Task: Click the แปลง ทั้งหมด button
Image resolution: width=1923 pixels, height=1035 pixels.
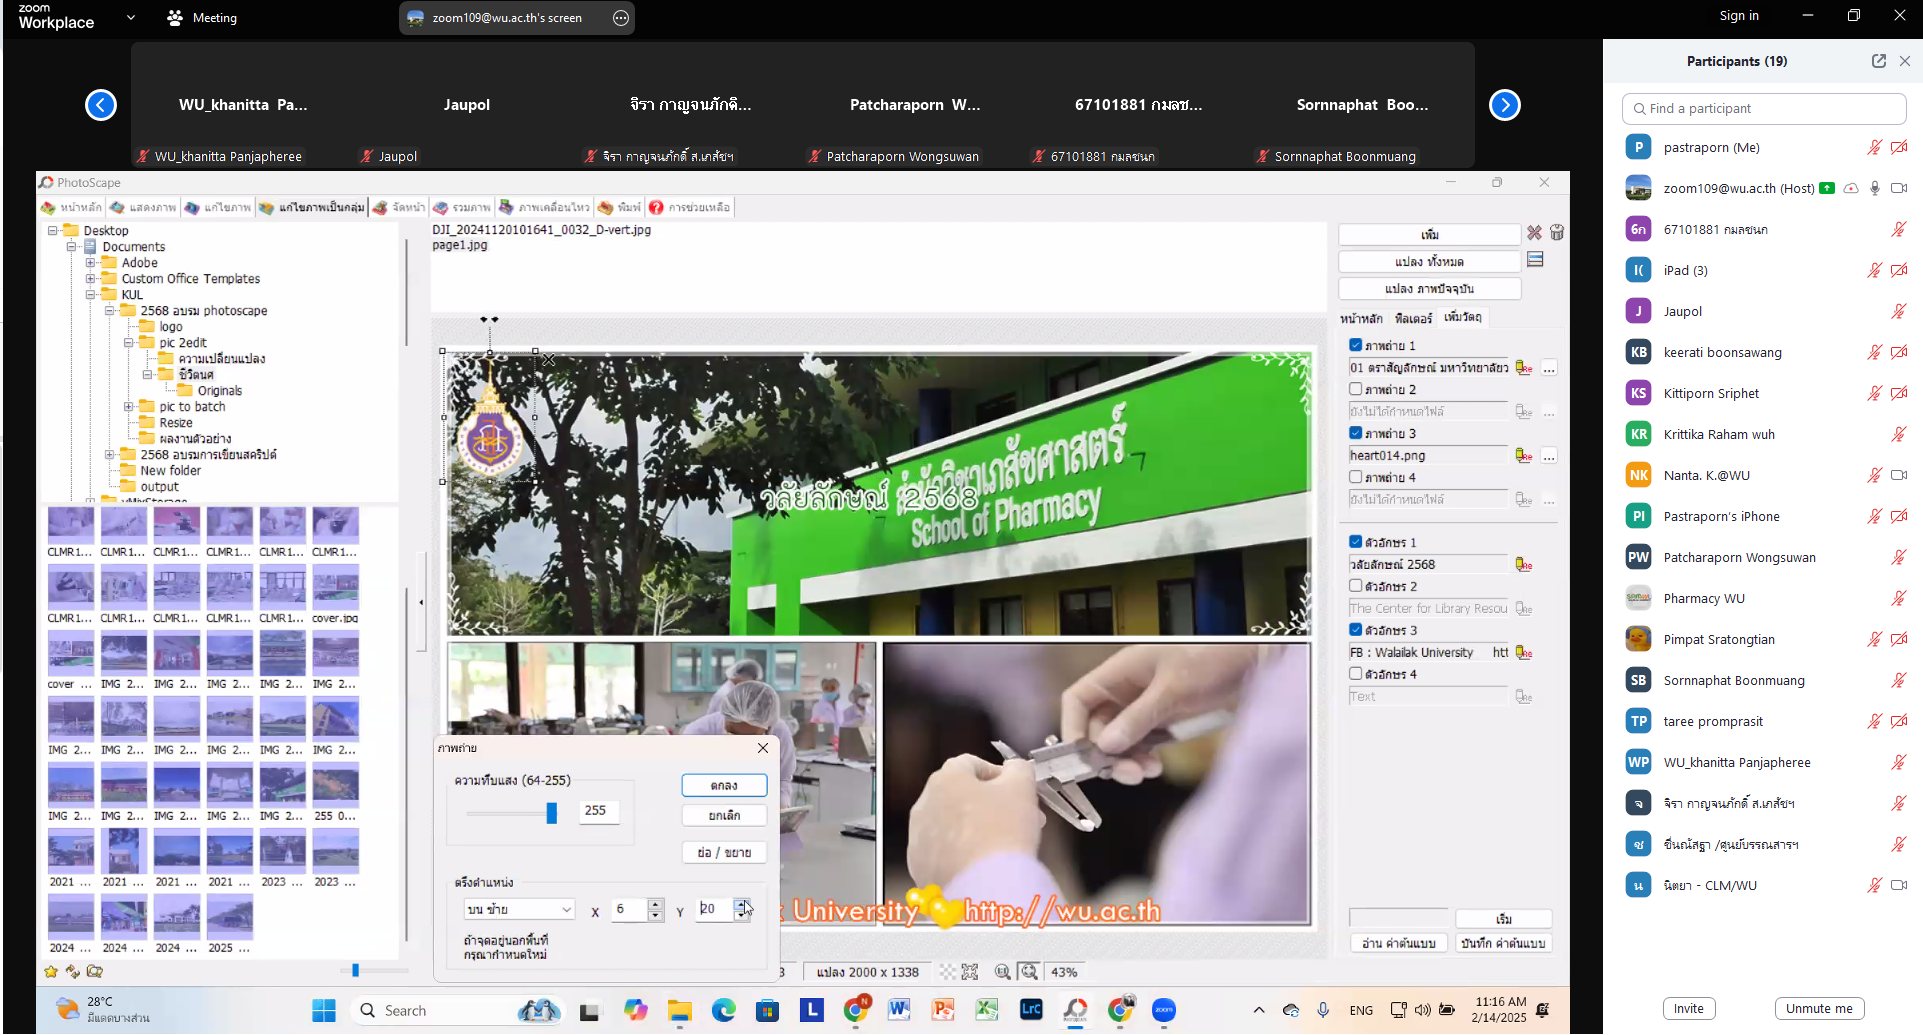Action: click(x=1428, y=261)
